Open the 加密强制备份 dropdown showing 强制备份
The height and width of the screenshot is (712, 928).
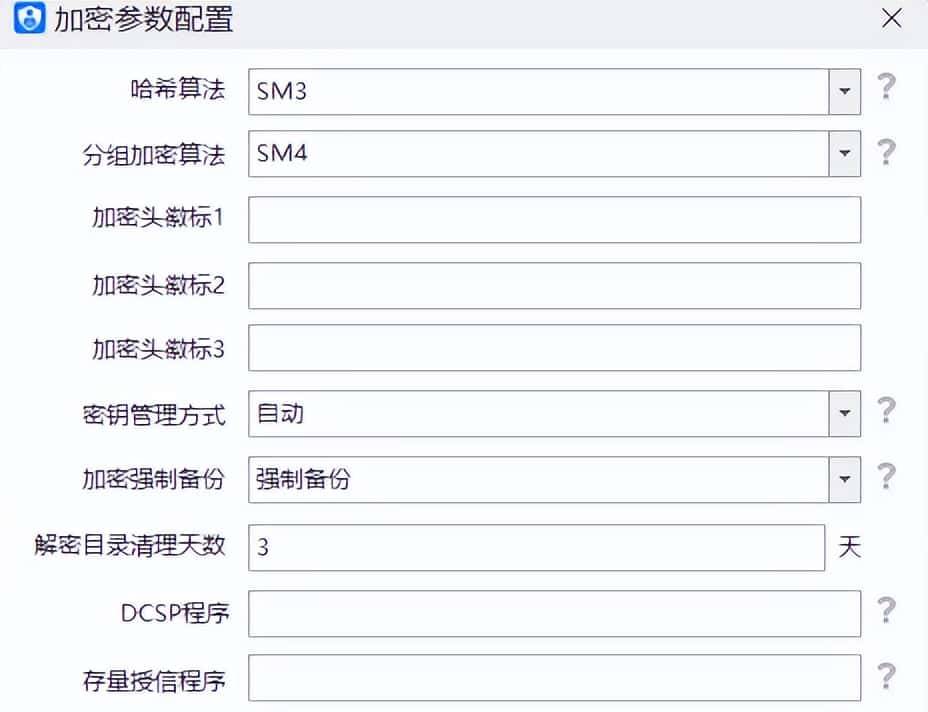(845, 479)
